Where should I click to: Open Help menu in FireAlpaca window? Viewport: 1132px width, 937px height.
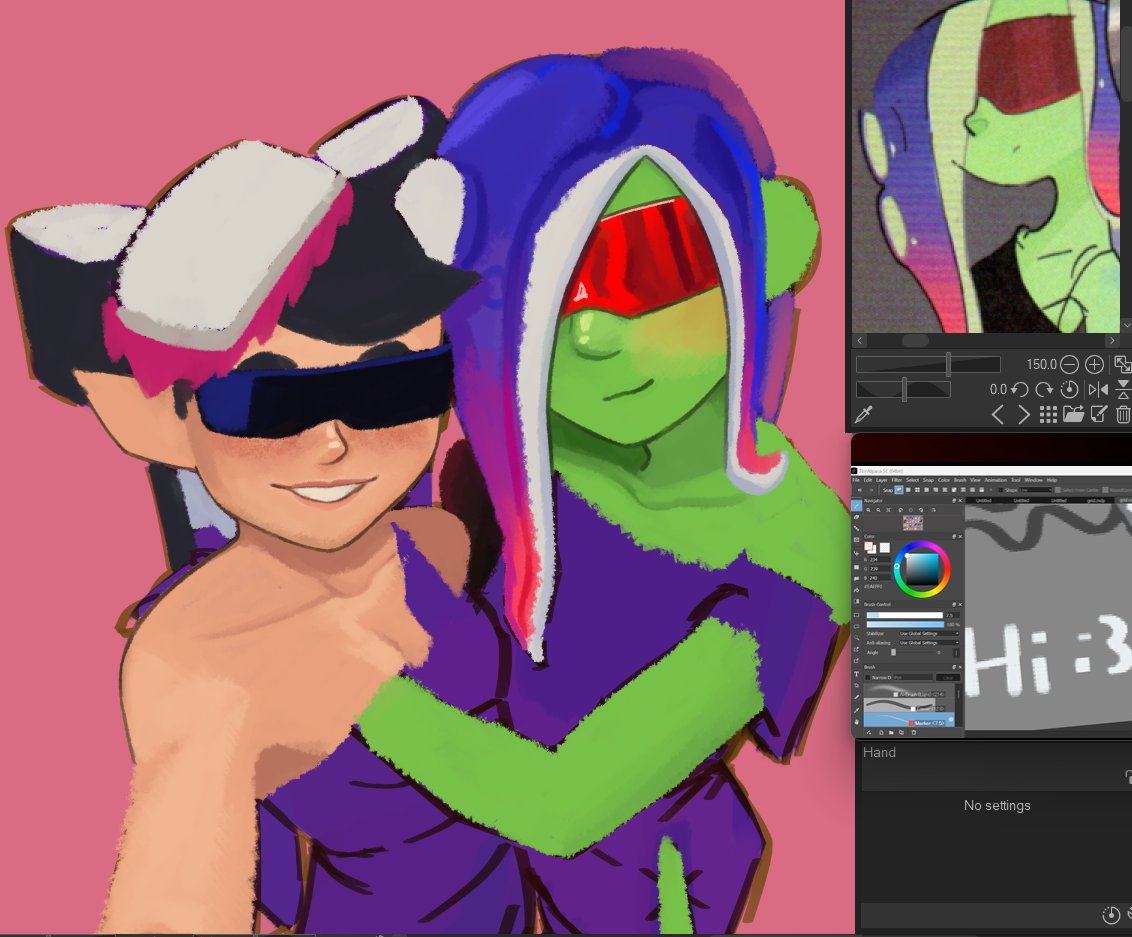[1052, 480]
